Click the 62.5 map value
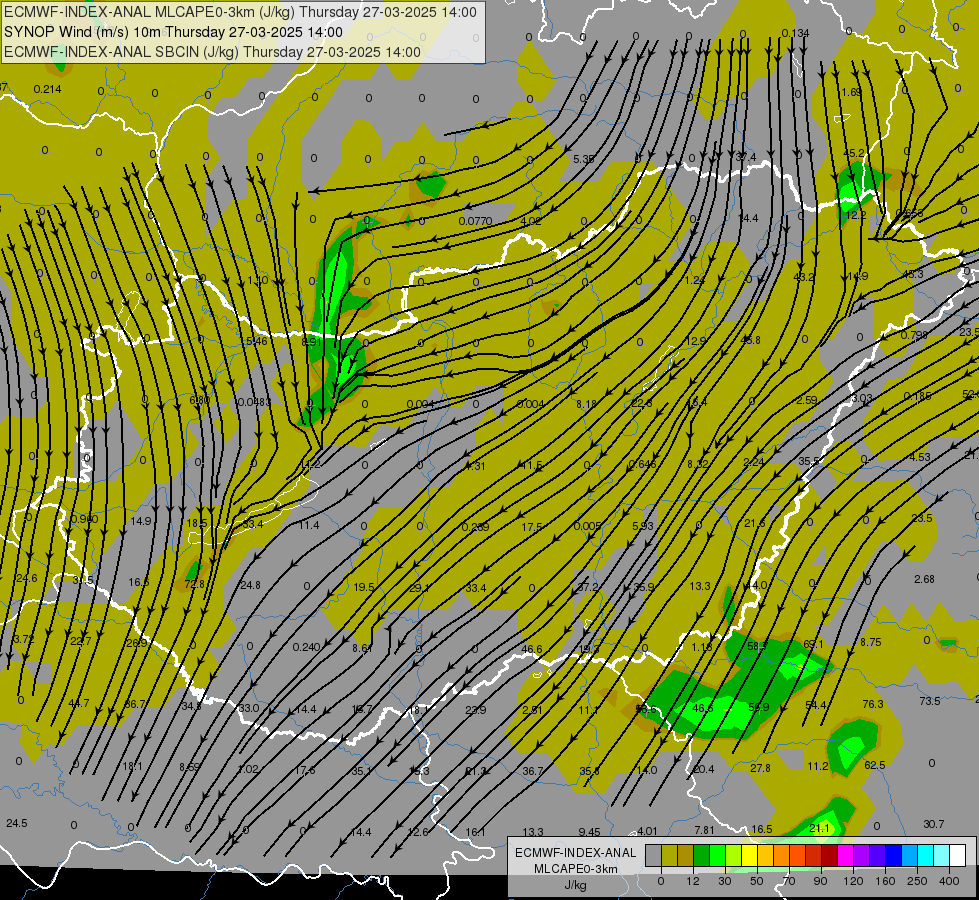The height and width of the screenshot is (900, 979). point(875,765)
